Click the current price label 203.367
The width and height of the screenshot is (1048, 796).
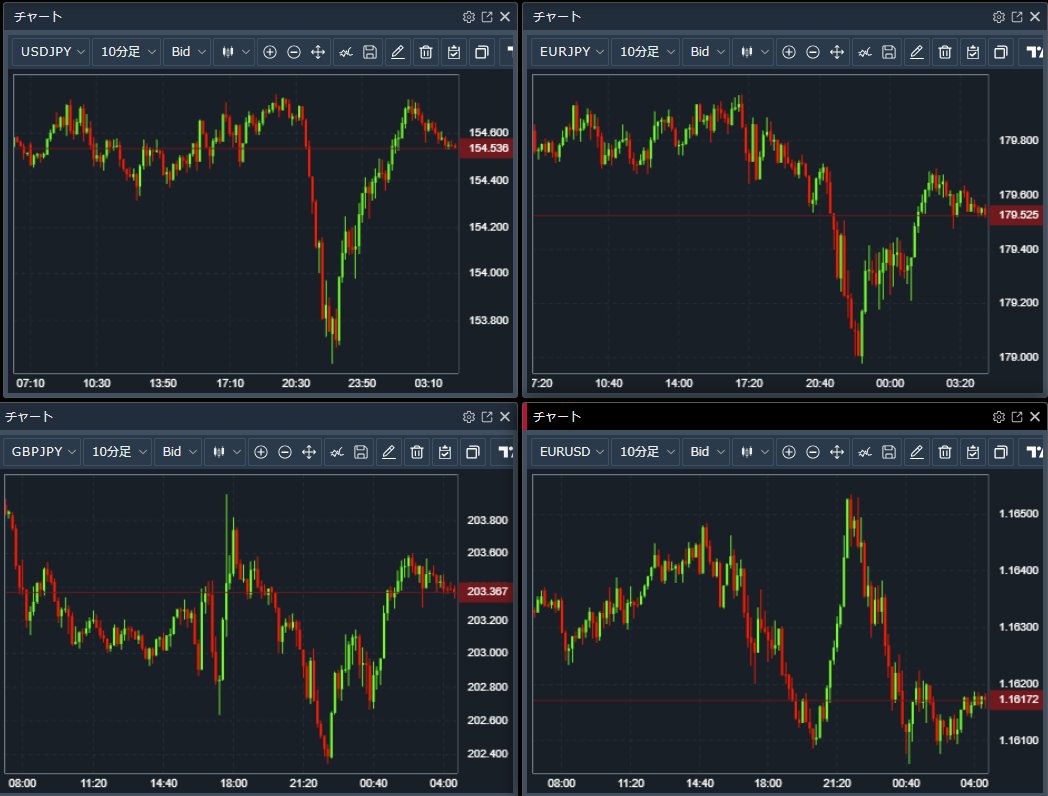click(486, 591)
